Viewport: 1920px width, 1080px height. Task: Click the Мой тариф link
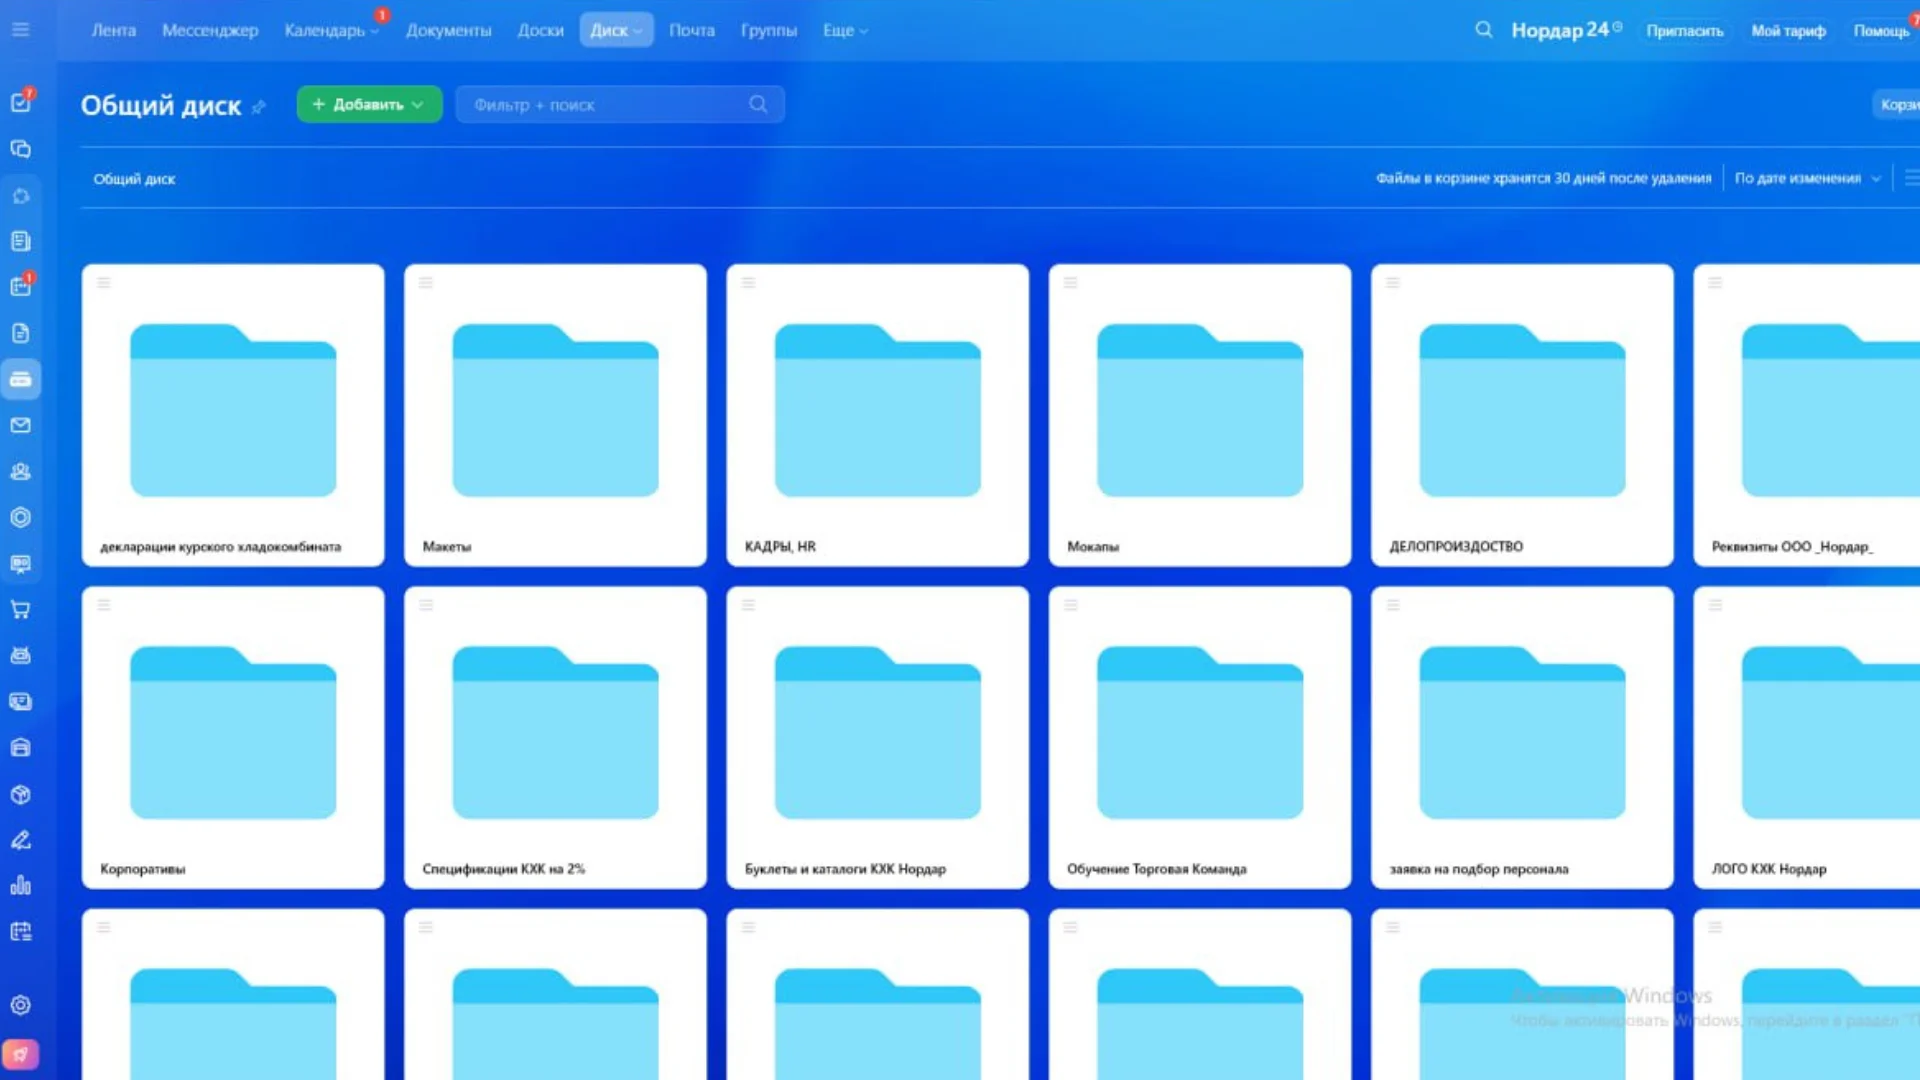(1788, 31)
